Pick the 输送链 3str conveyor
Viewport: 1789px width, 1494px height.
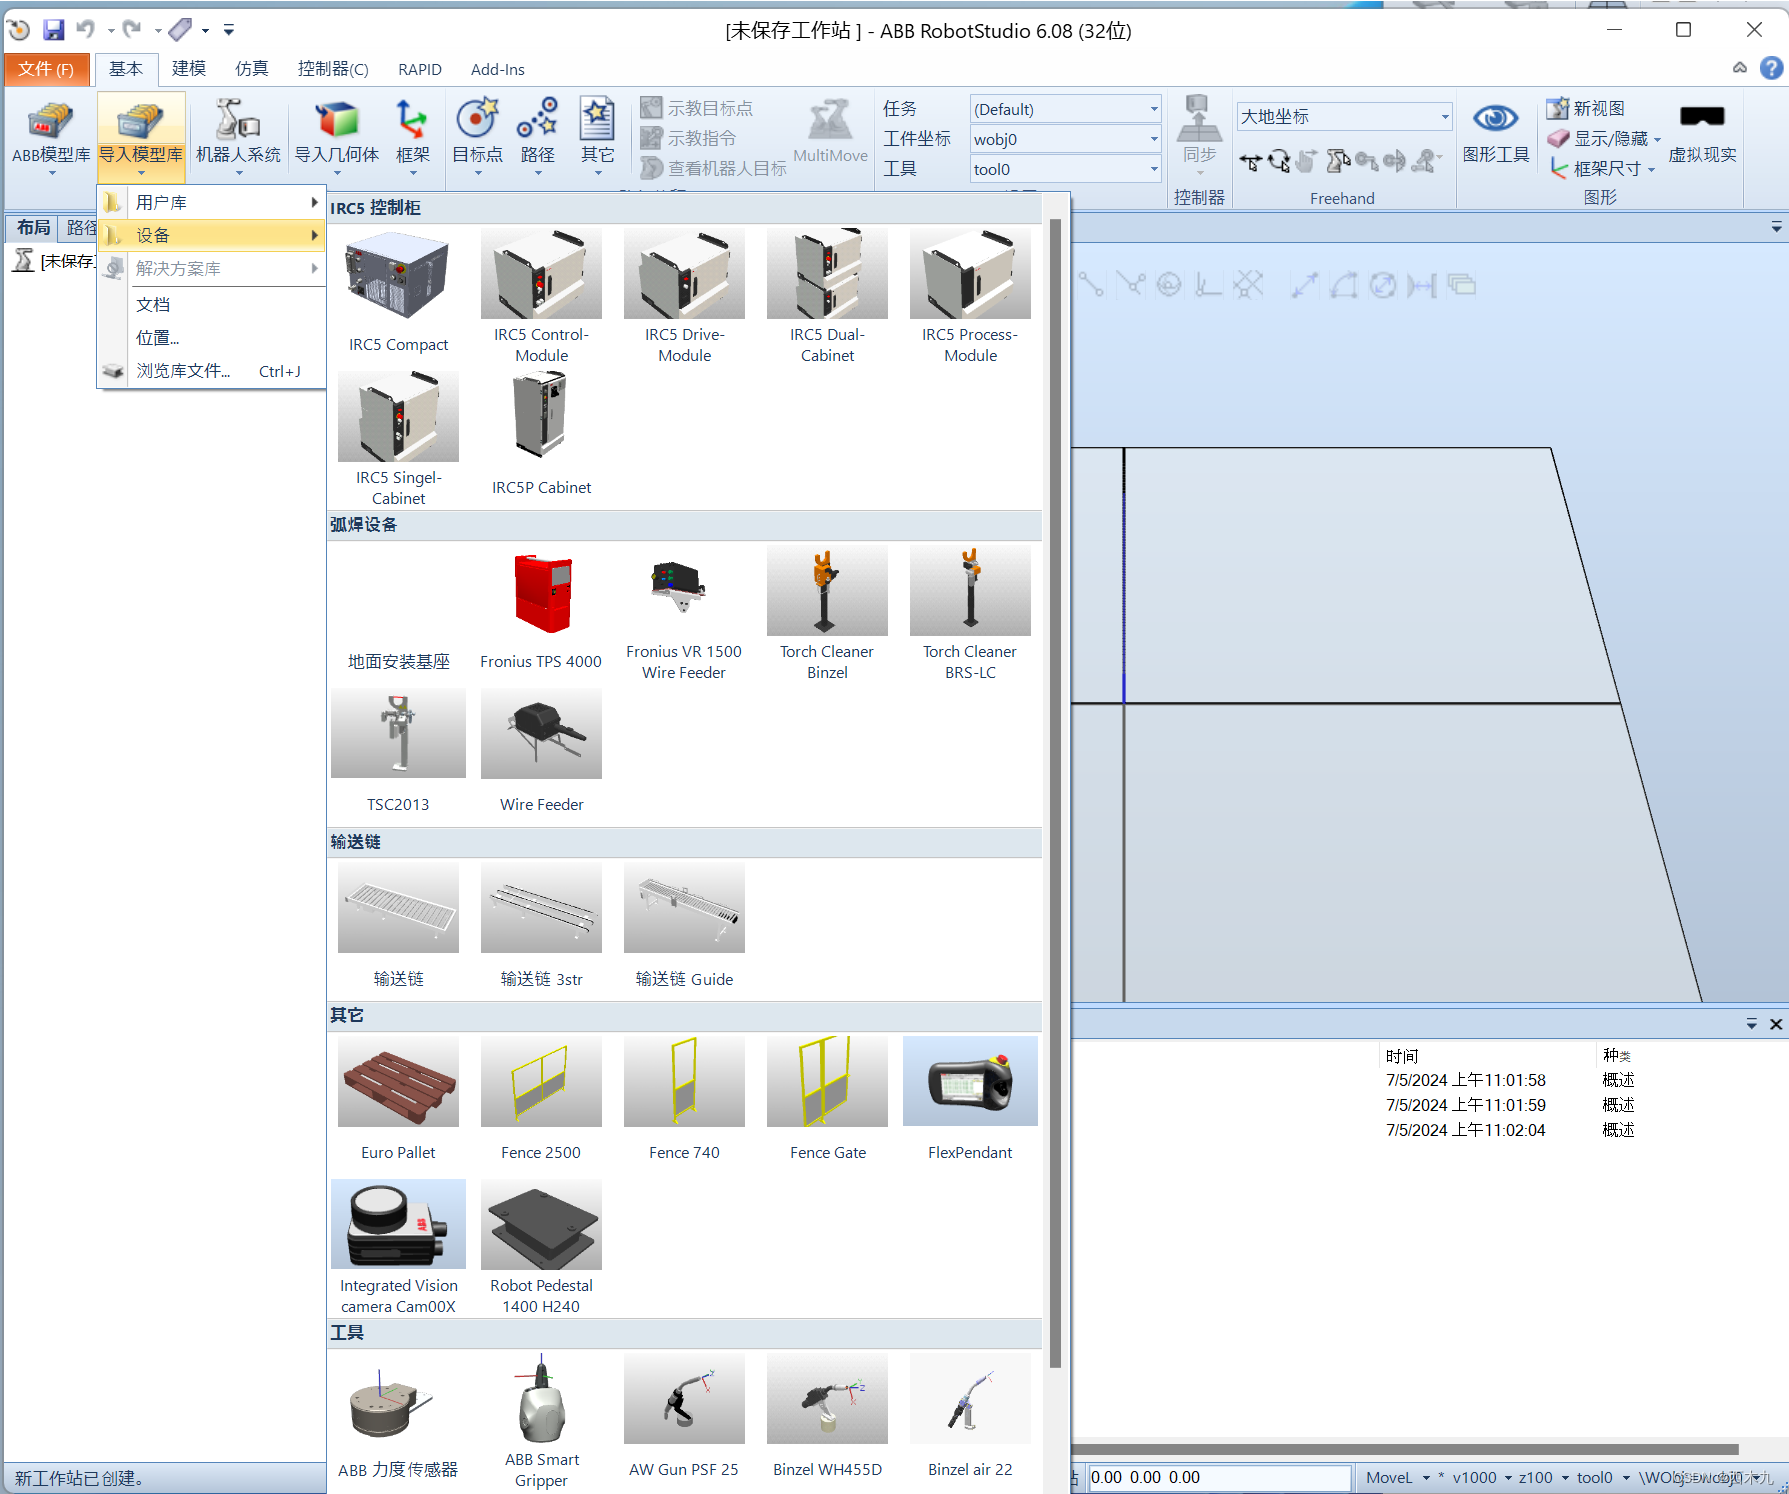point(541,927)
